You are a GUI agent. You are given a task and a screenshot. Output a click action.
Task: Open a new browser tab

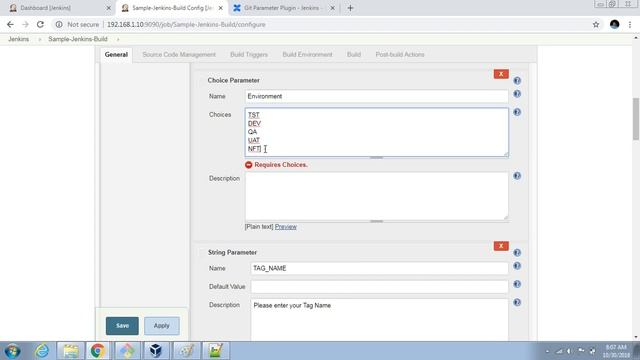350,8
